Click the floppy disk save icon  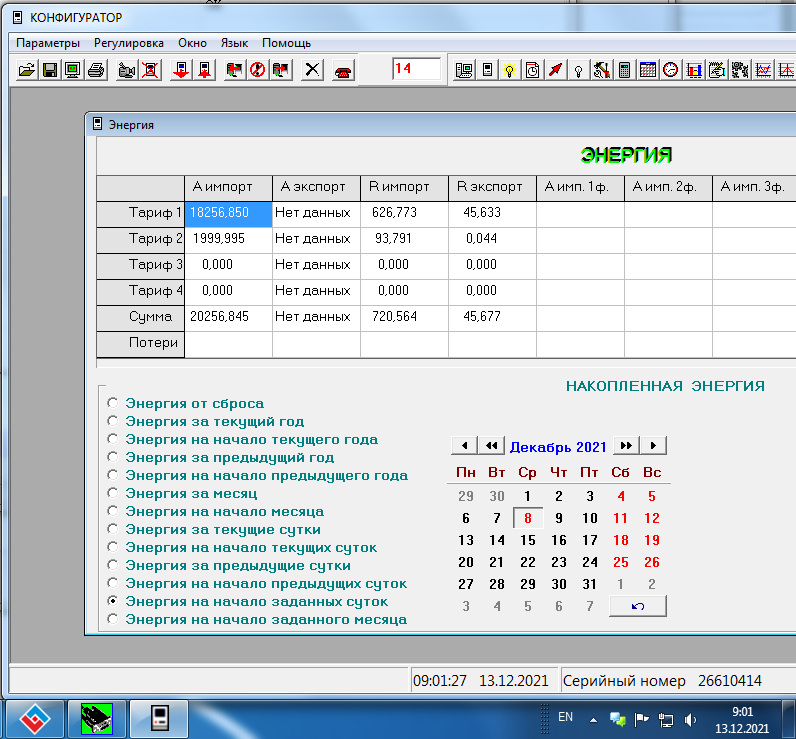[x=50, y=70]
